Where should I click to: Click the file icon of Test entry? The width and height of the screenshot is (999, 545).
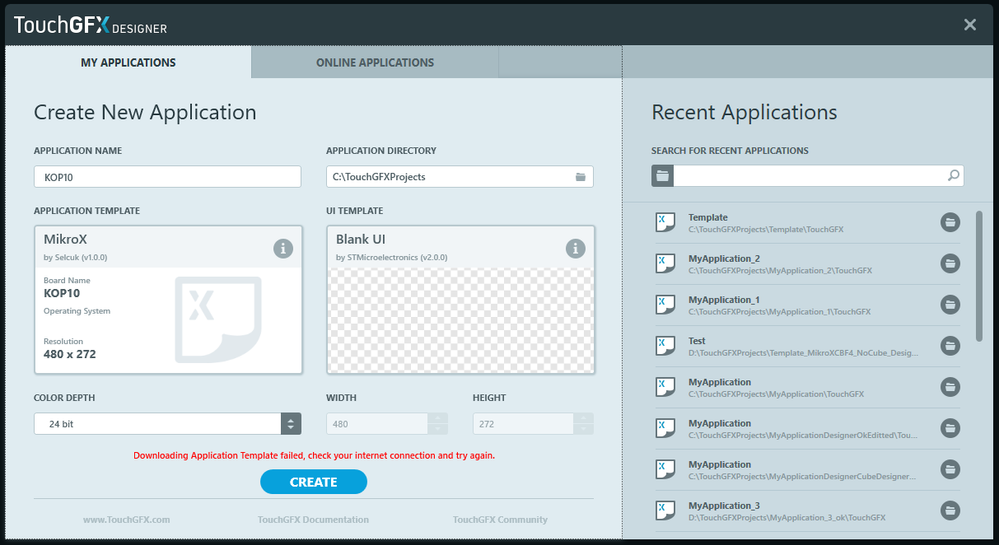click(665, 346)
